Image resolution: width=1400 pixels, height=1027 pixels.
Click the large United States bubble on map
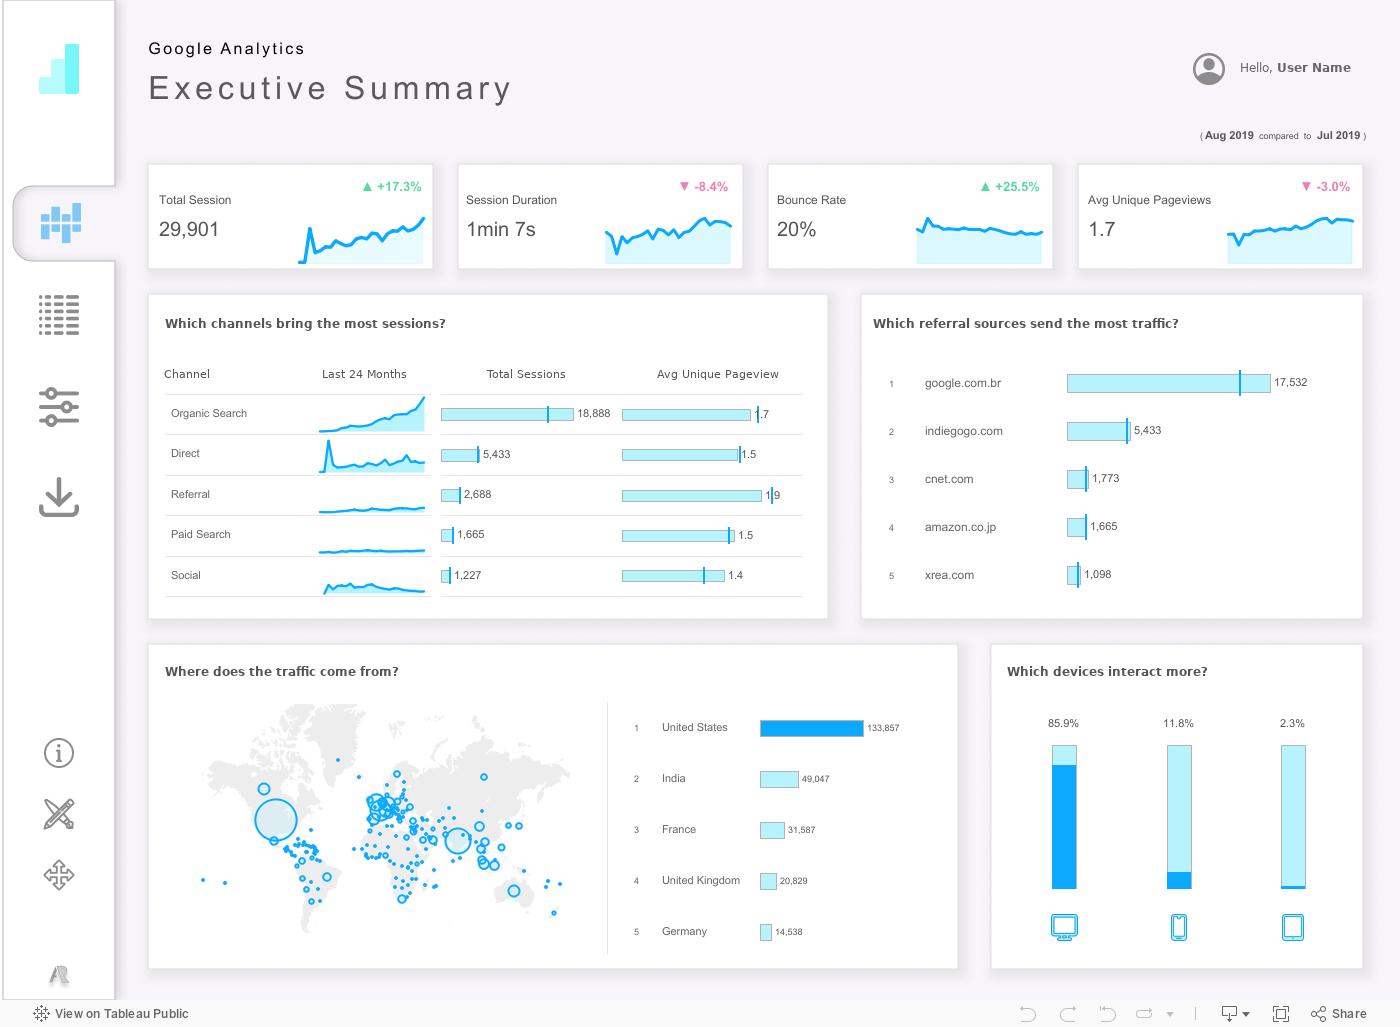[x=276, y=820]
